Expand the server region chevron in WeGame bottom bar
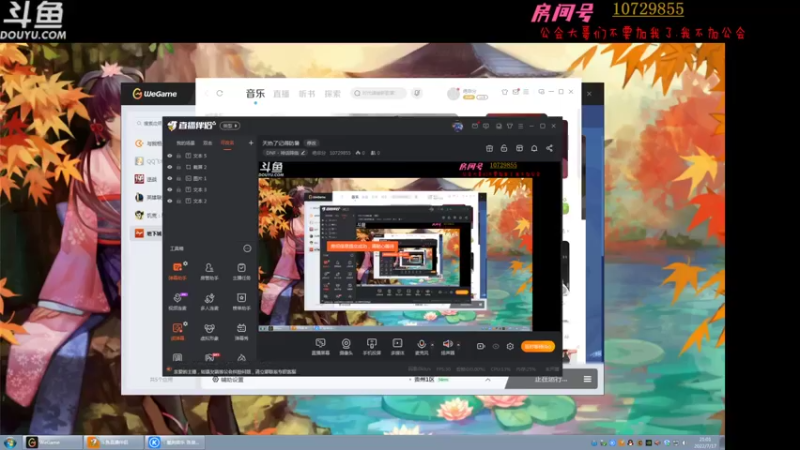Screen dimensions: 800x450 pyautogui.click(x=488, y=380)
